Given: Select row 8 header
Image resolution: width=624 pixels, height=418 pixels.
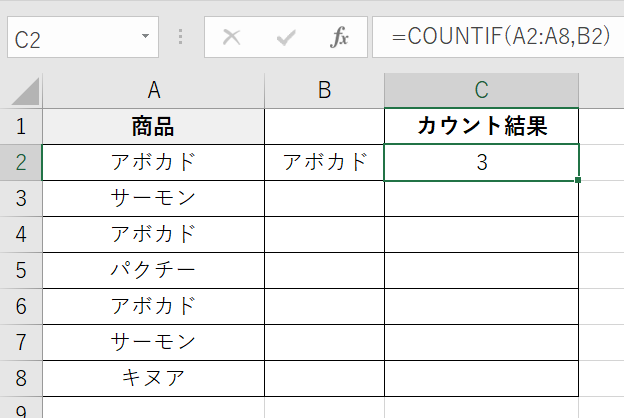Looking at the screenshot, I should (21, 378).
